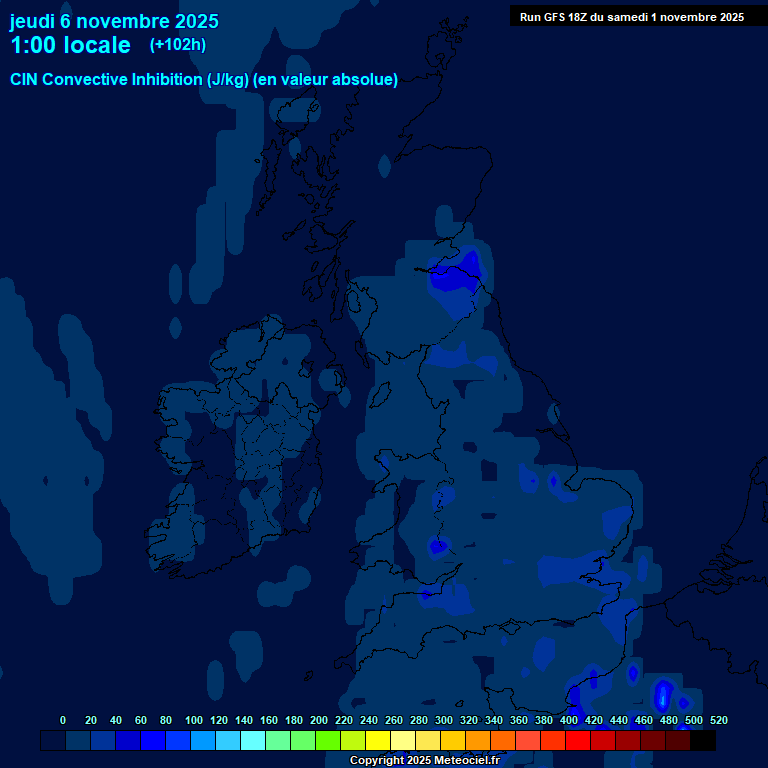Click the date title jeudi 6 novembre 2025

[114, 21]
